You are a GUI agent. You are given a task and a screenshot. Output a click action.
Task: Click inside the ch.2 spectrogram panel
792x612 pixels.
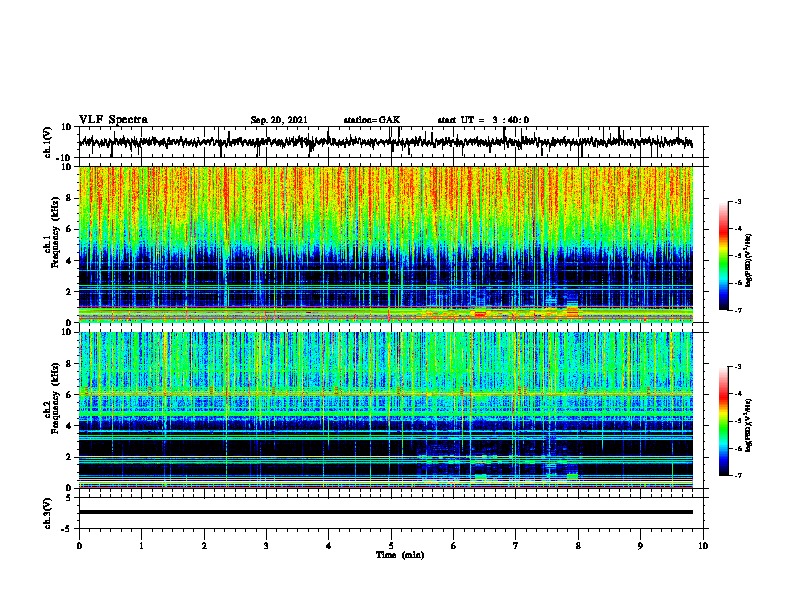(x=386, y=410)
